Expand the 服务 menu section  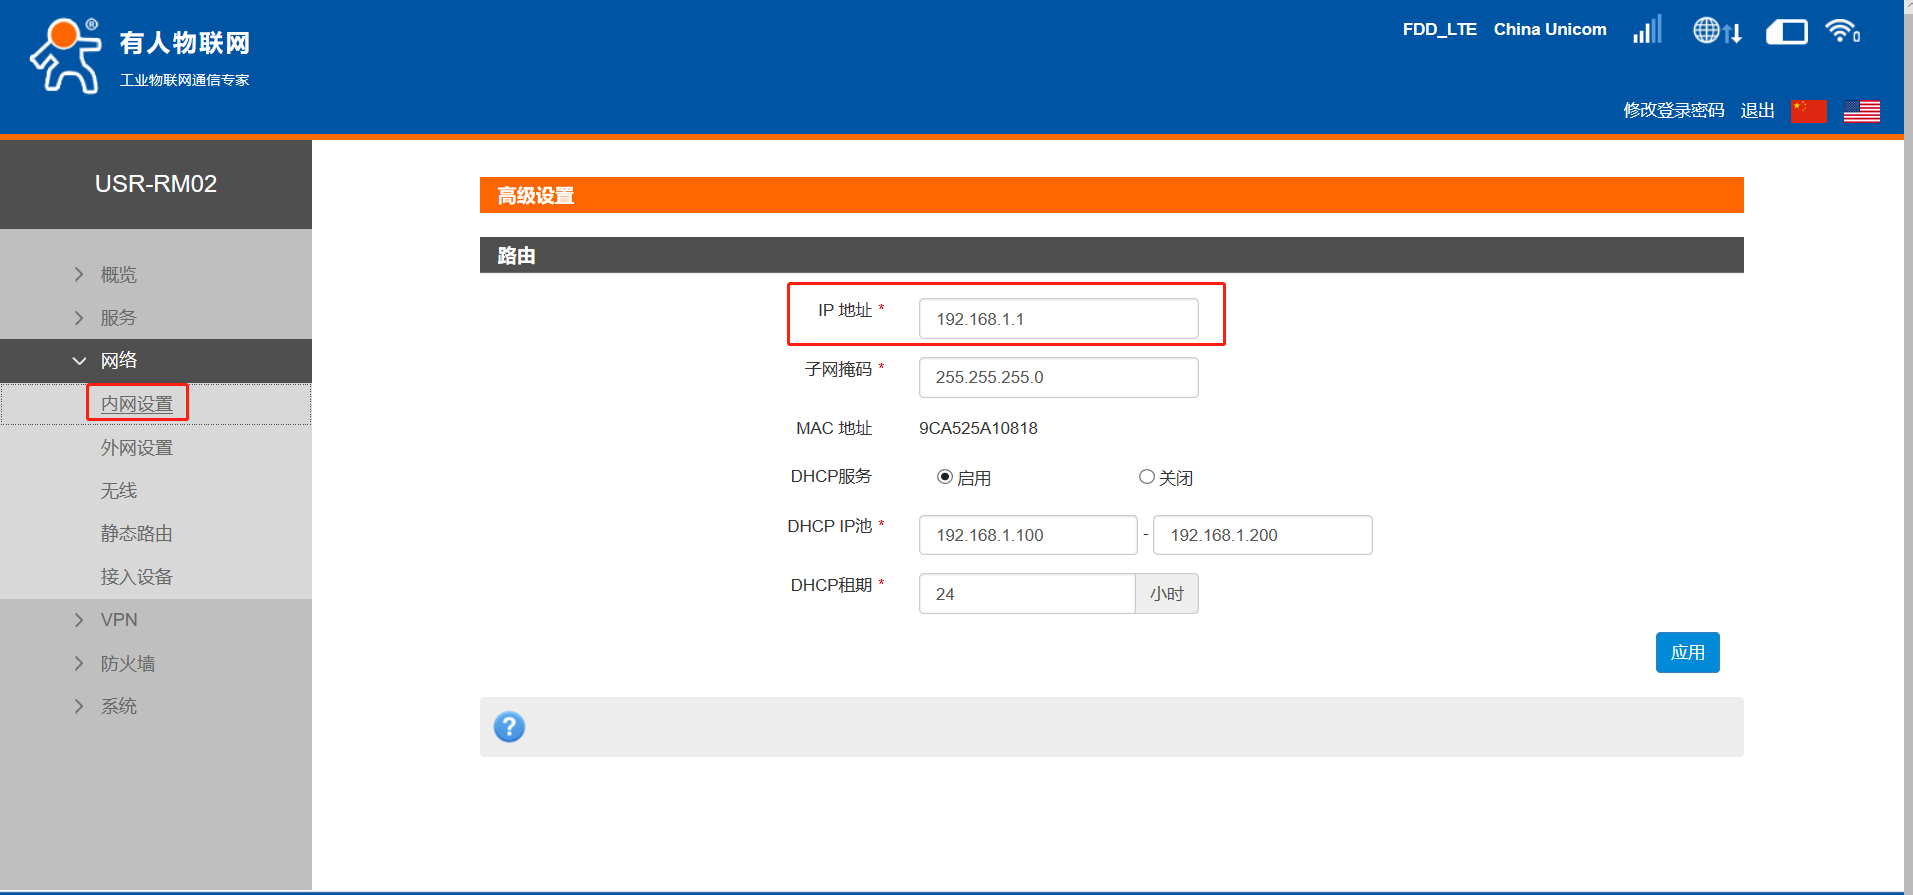coord(118,318)
